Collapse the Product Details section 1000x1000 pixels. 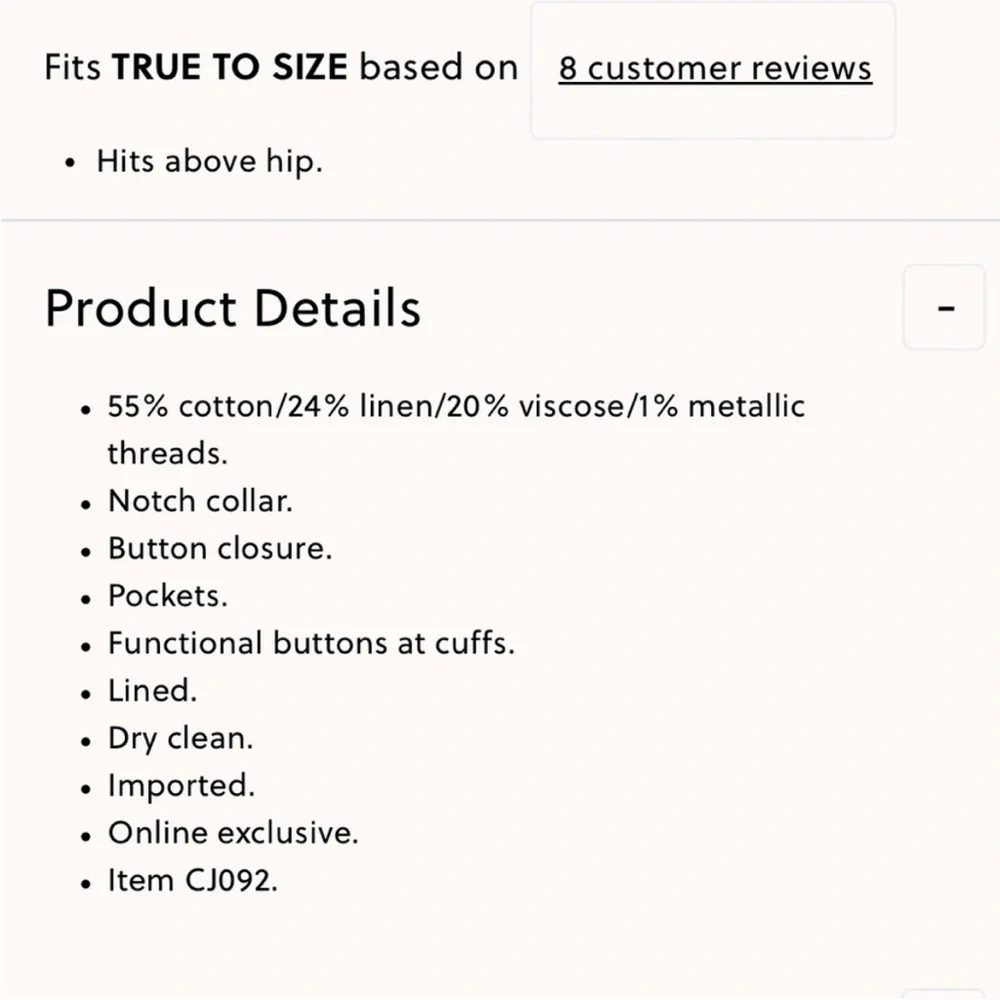pos(944,307)
